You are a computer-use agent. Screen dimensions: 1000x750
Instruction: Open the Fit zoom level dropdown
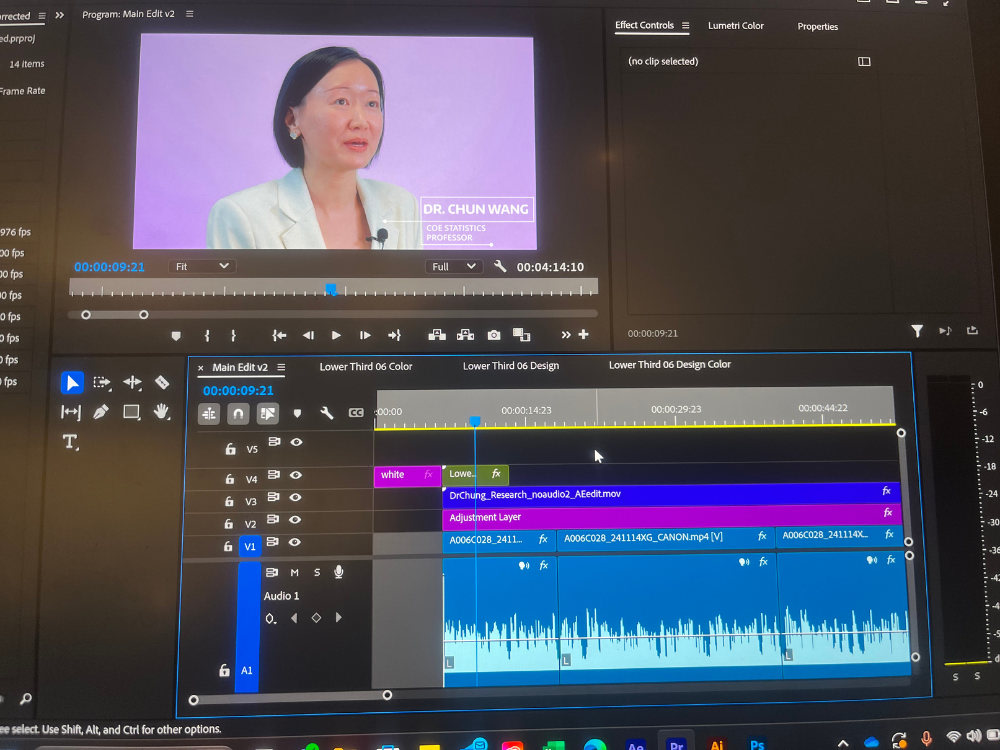coord(202,266)
